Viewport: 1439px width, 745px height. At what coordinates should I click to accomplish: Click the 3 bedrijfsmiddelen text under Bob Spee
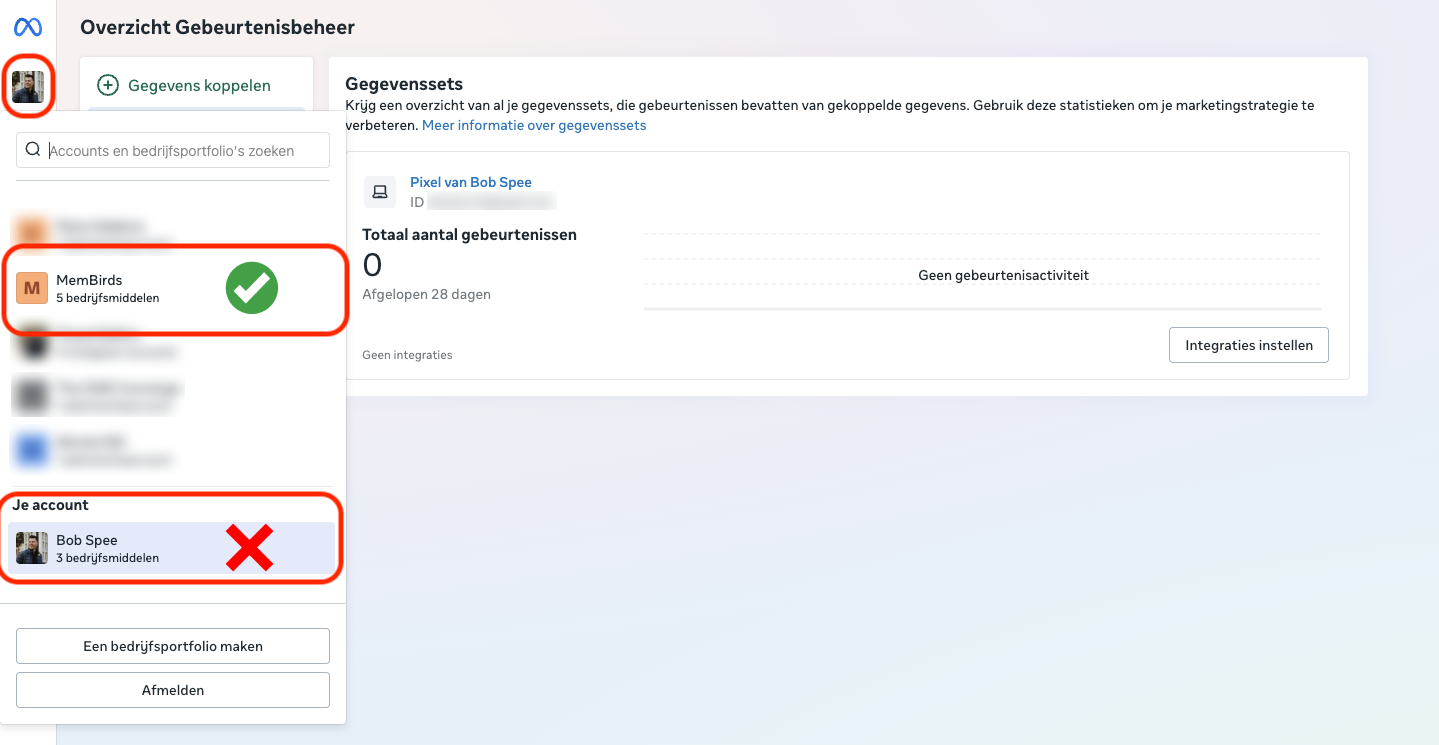(107, 558)
